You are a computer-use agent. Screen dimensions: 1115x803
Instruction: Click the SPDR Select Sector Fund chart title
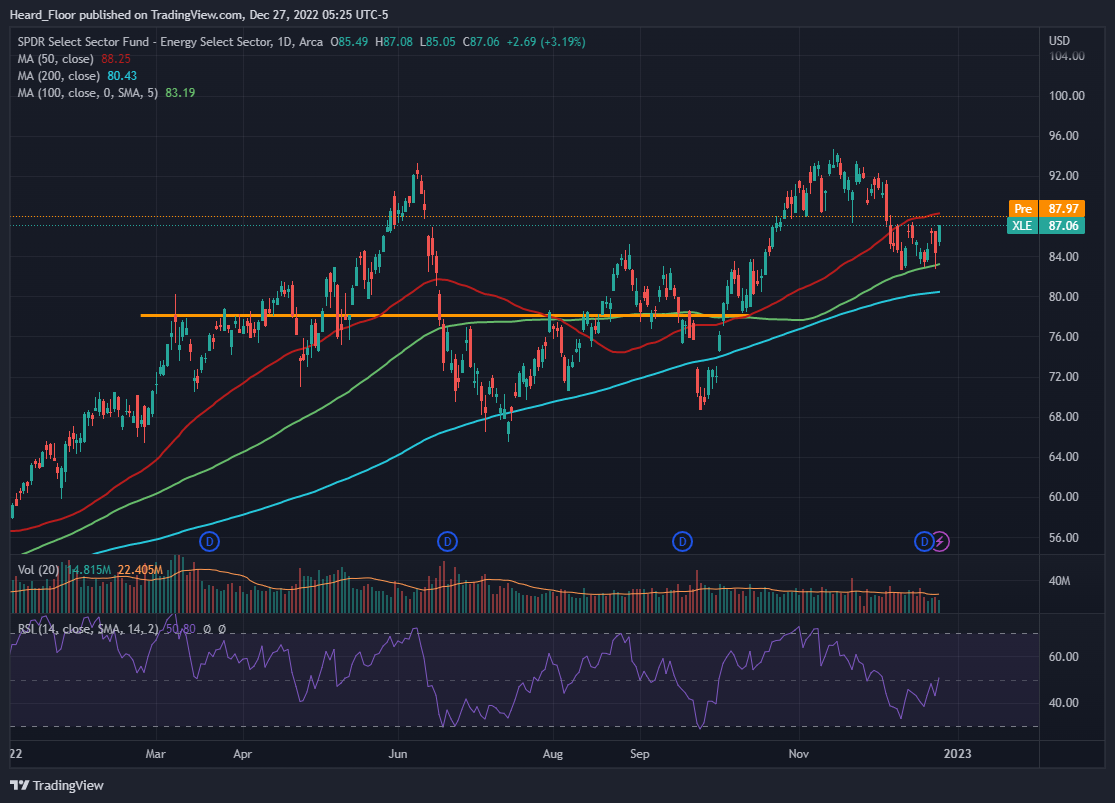170,42
